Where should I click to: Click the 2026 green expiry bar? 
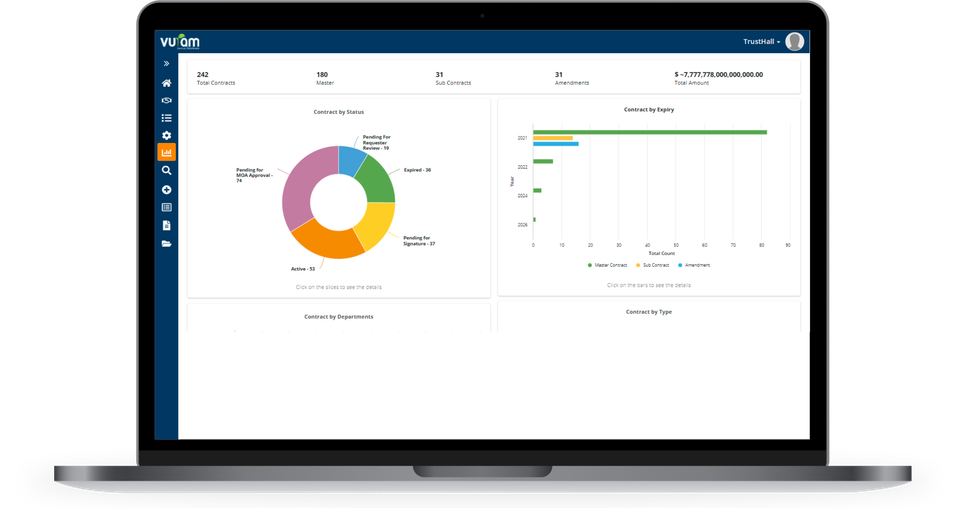pos(534,220)
